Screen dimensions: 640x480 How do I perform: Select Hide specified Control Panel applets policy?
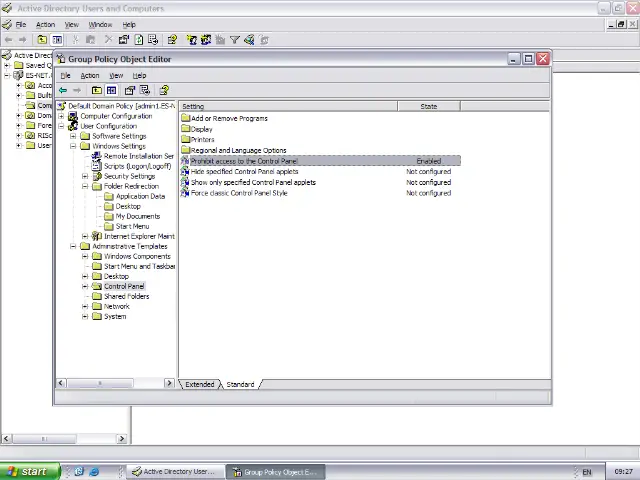coord(244,172)
